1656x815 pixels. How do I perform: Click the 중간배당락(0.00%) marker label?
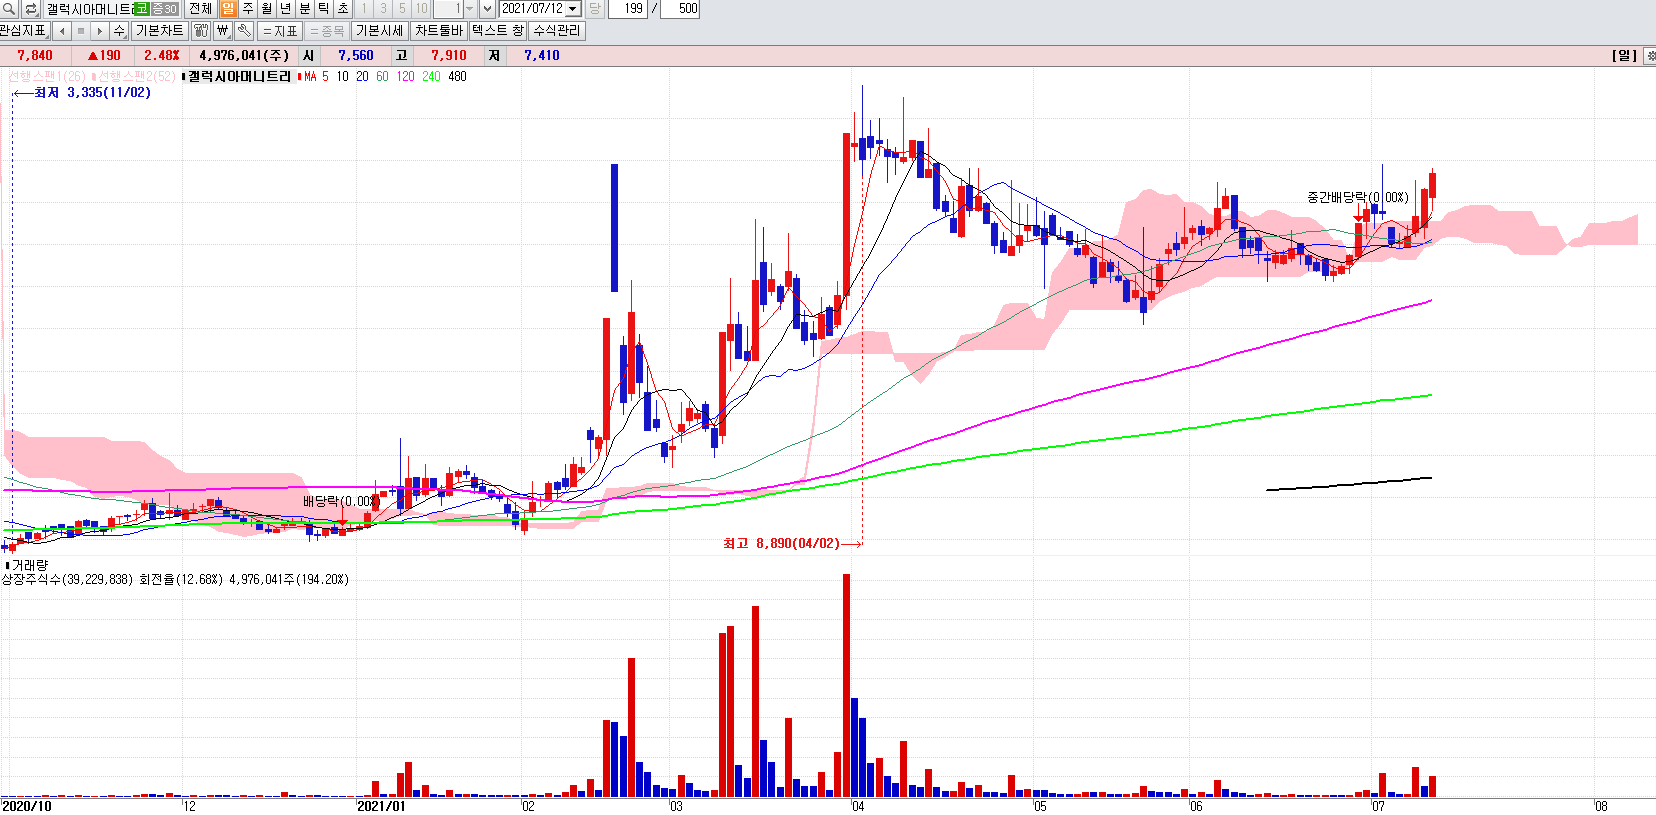[1357, 198]
